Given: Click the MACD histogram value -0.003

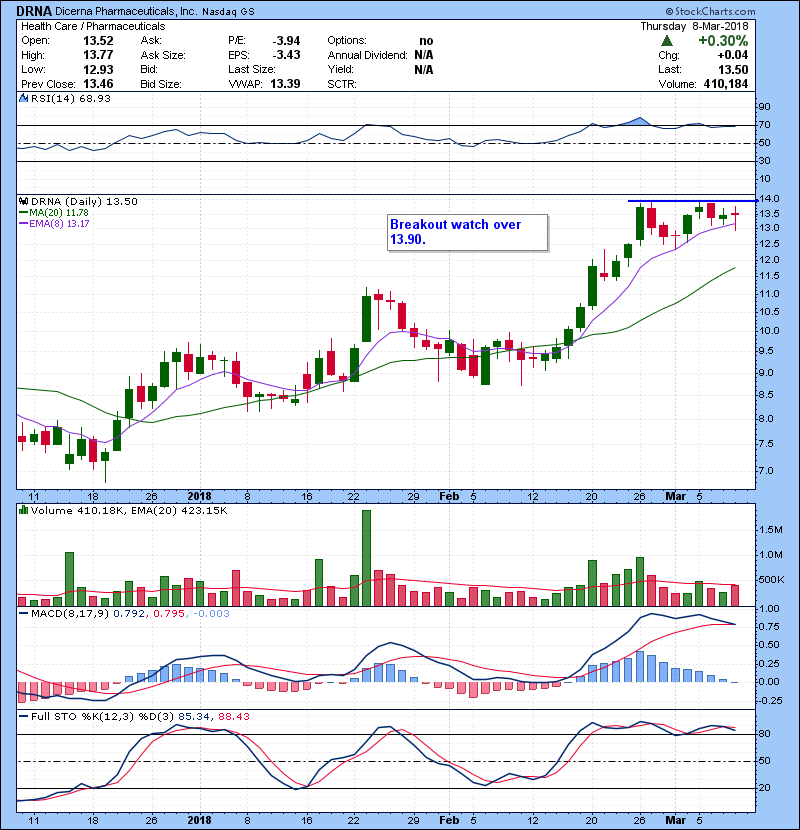Looking at the screenshot, I should 211,614.
